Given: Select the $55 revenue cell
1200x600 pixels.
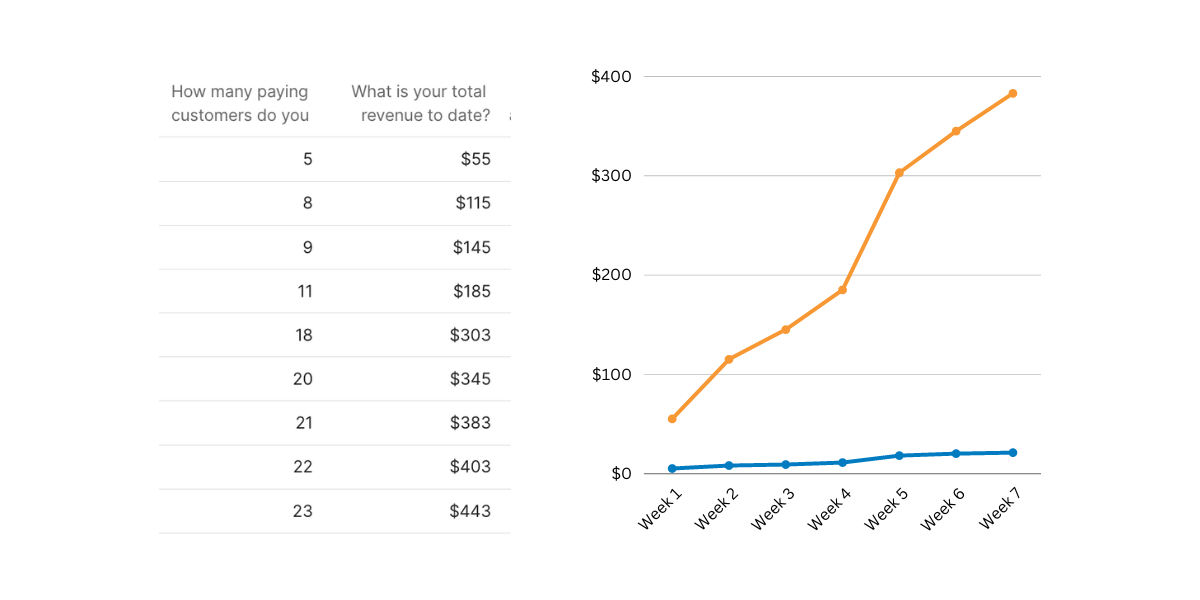Looking at the screenshot, I should point(475,159).
